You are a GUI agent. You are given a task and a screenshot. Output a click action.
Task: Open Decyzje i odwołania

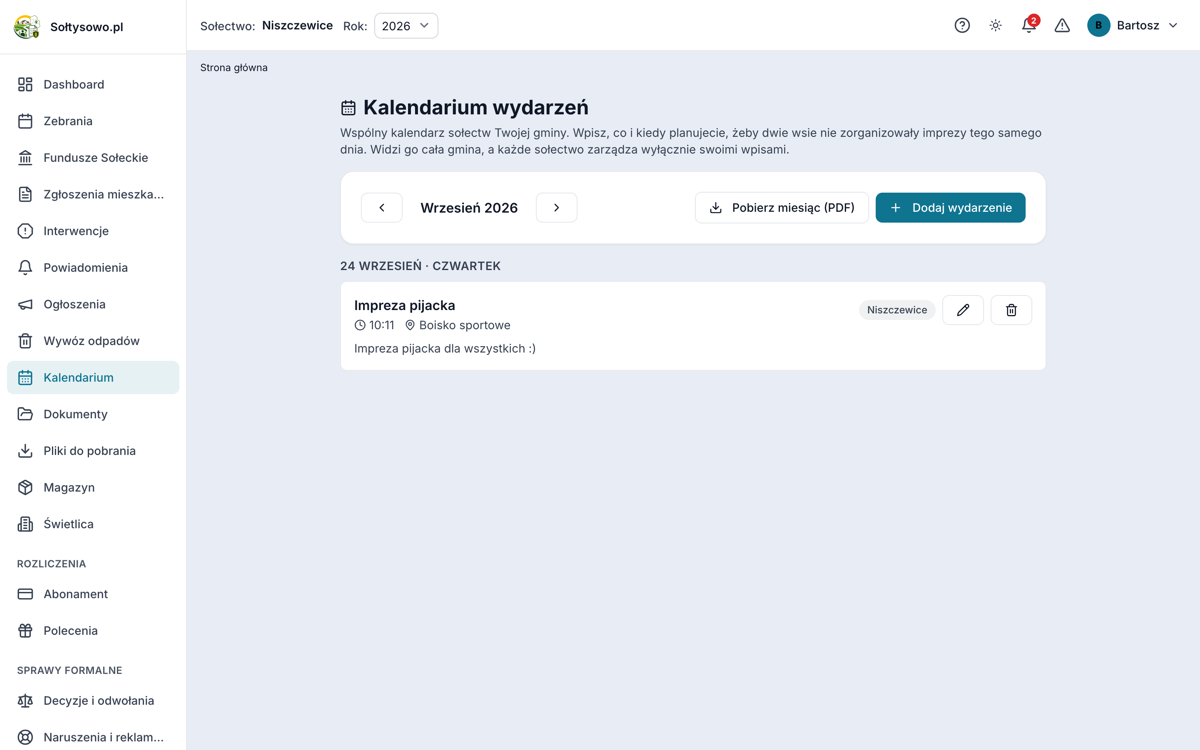(93, 701)
